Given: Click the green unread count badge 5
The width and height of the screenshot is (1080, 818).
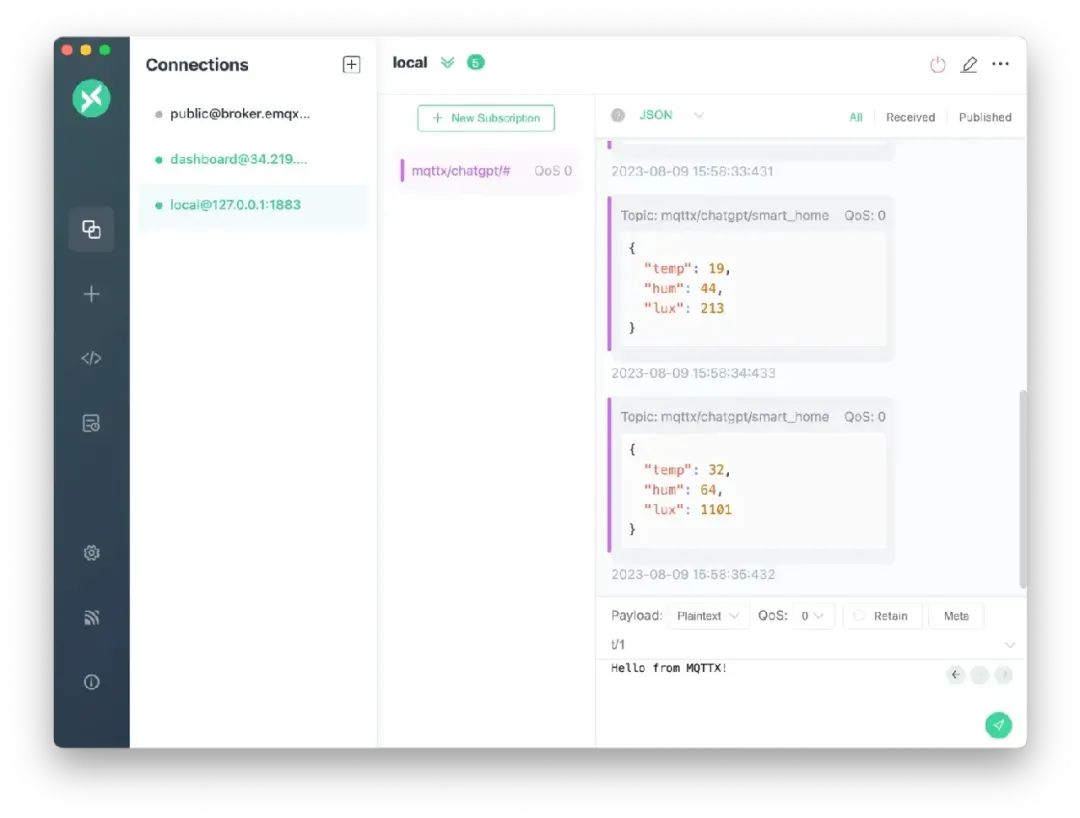Looking at the screenshot, I should [x=475, y=63].
